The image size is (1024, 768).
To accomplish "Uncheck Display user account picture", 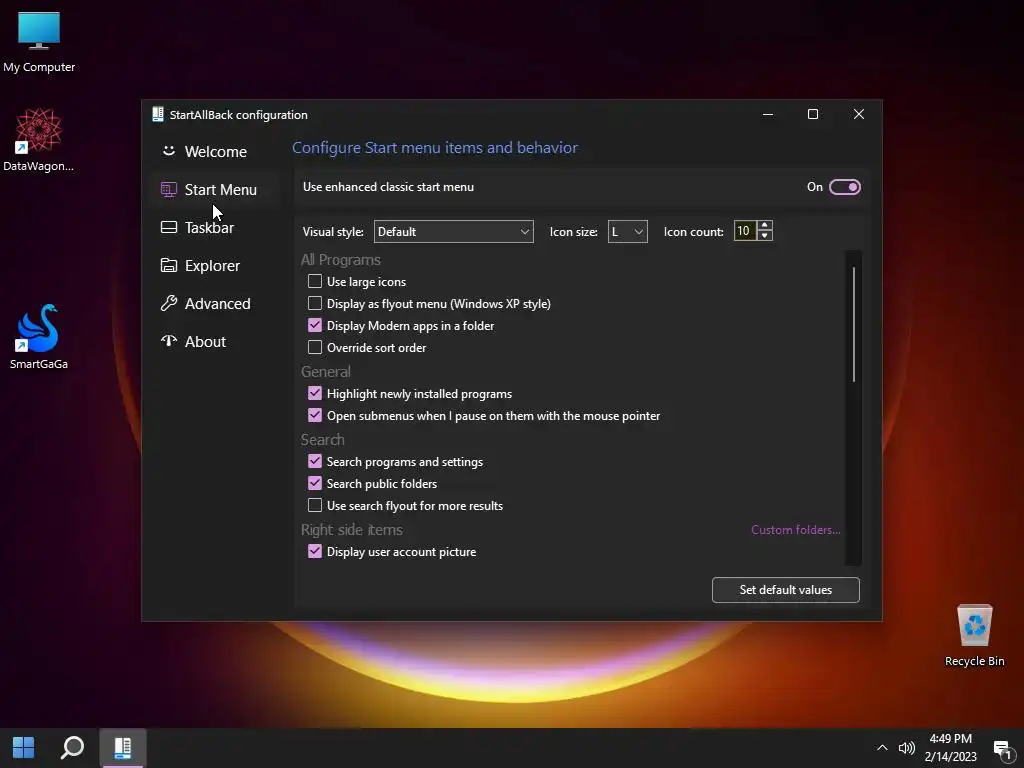I will [315, 551].
